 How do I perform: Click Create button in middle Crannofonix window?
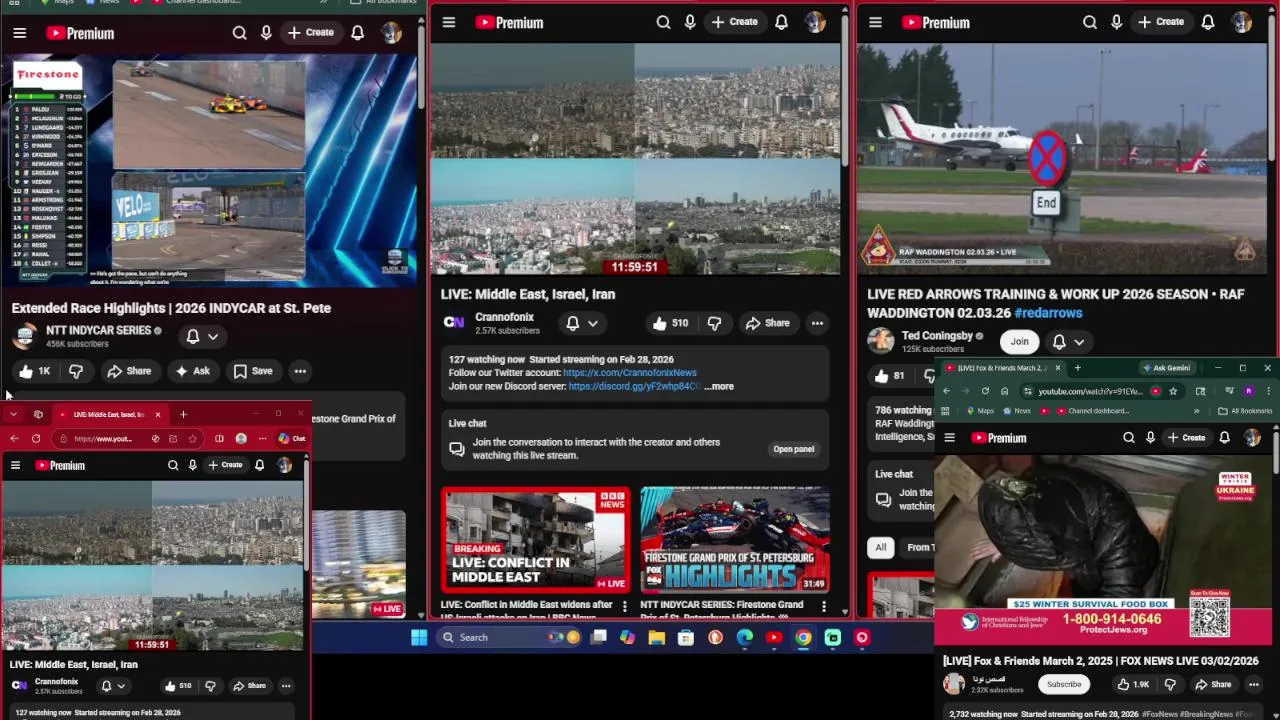tap(735, 22)
